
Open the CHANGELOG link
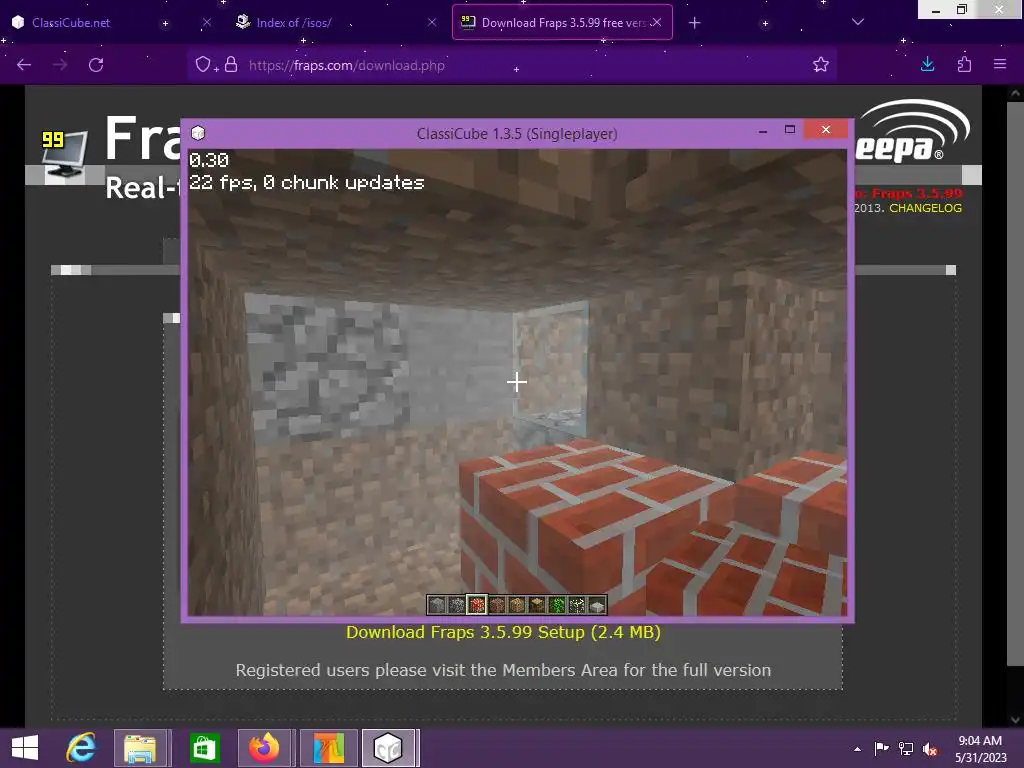click(925, 208)
